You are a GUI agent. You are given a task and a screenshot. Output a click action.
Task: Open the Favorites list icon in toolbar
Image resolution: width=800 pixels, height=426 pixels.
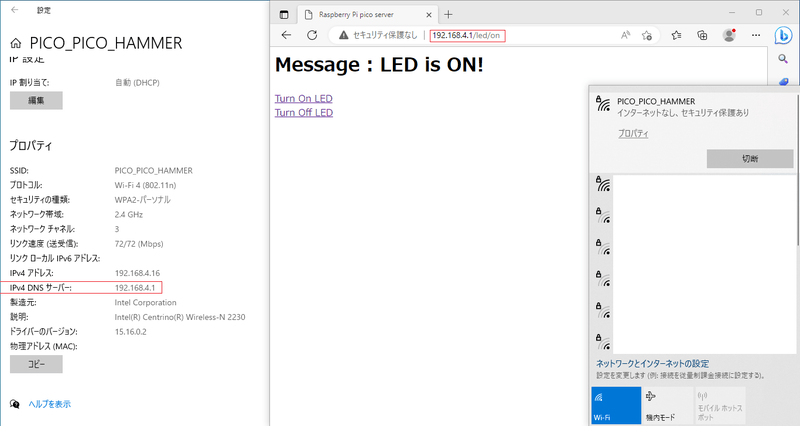click(x=676, y=35)
